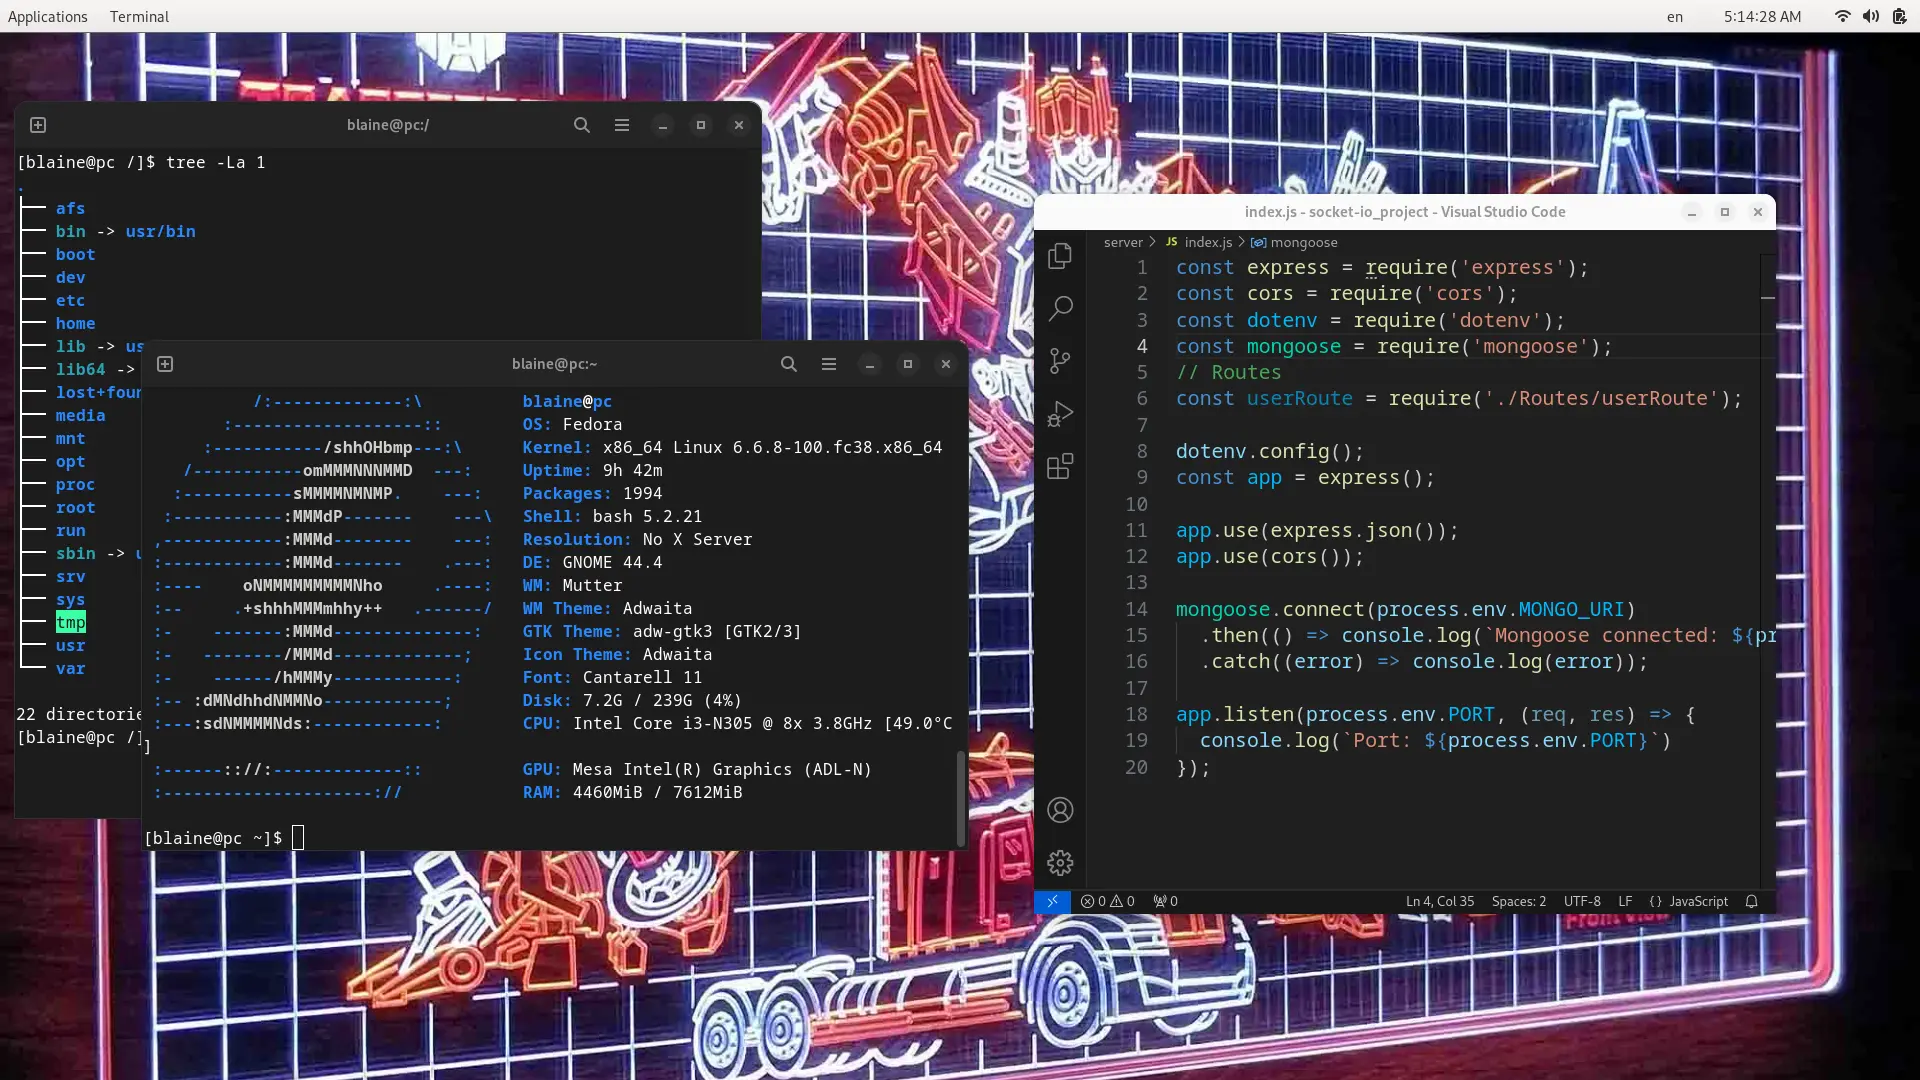This screenshot has width=1920, height=1080.
Task: Change the Spaces: 2 indentation setting
Action: coord(1518,901)
